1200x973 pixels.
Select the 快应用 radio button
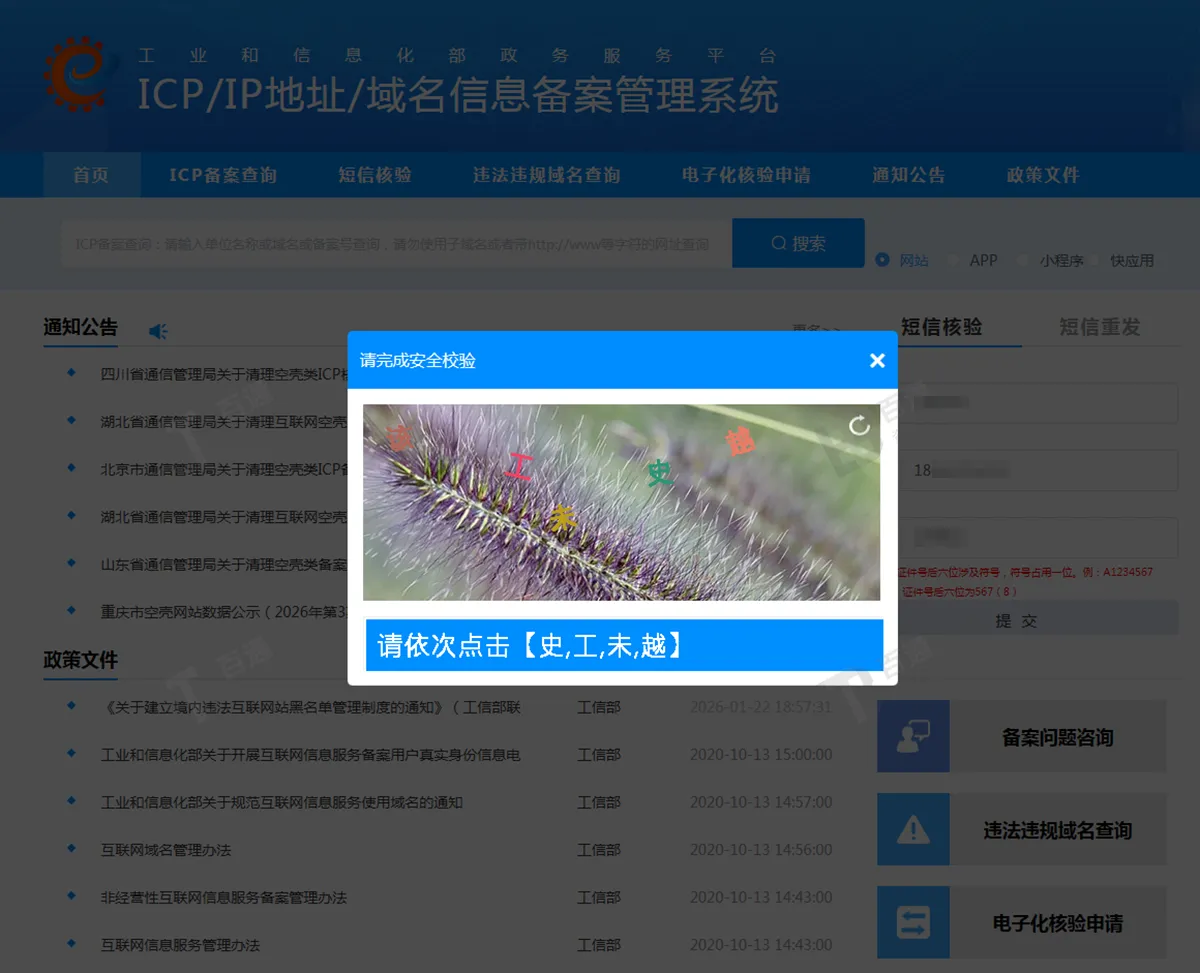(x=1095, y=260)
